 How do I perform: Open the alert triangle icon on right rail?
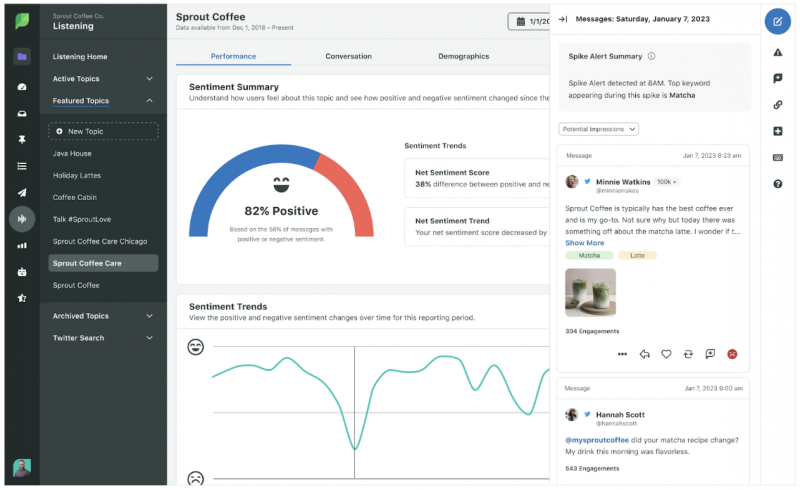[778, 52]
